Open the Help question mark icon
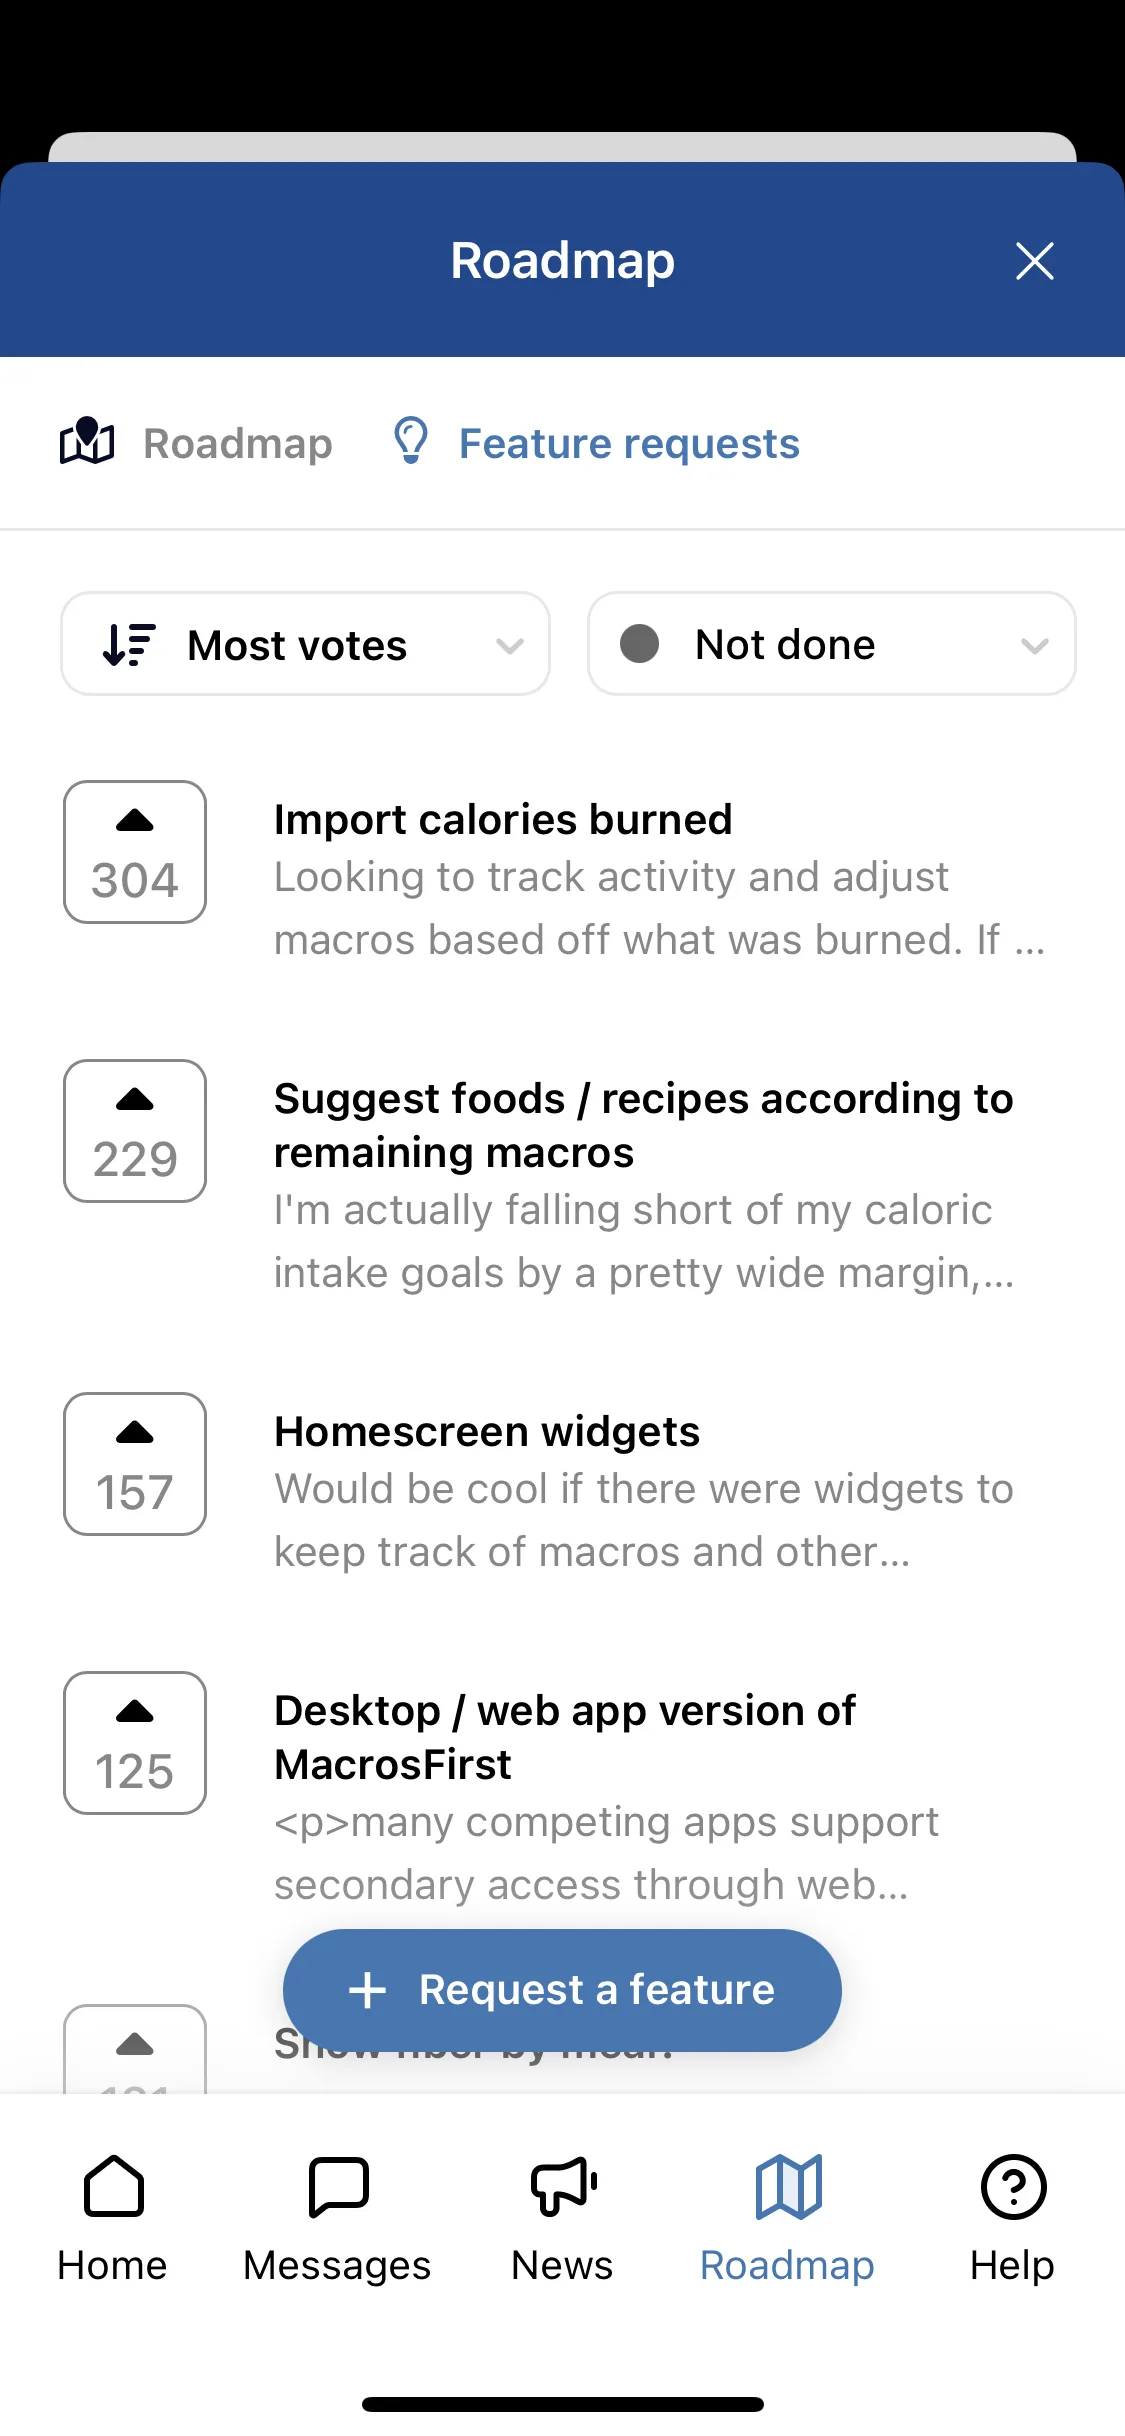 click(1013, 2186)
